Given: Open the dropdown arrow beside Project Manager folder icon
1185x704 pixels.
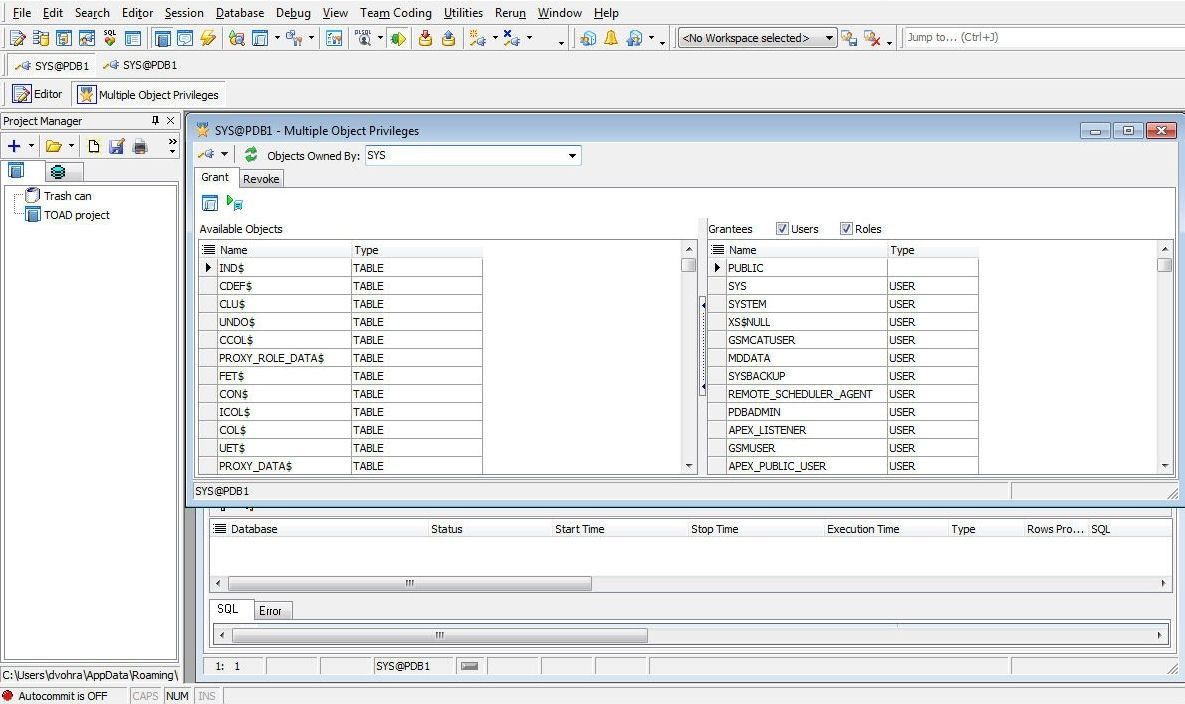Looking at the screenshot, I should pyautogui.click(x=71, y=146).
